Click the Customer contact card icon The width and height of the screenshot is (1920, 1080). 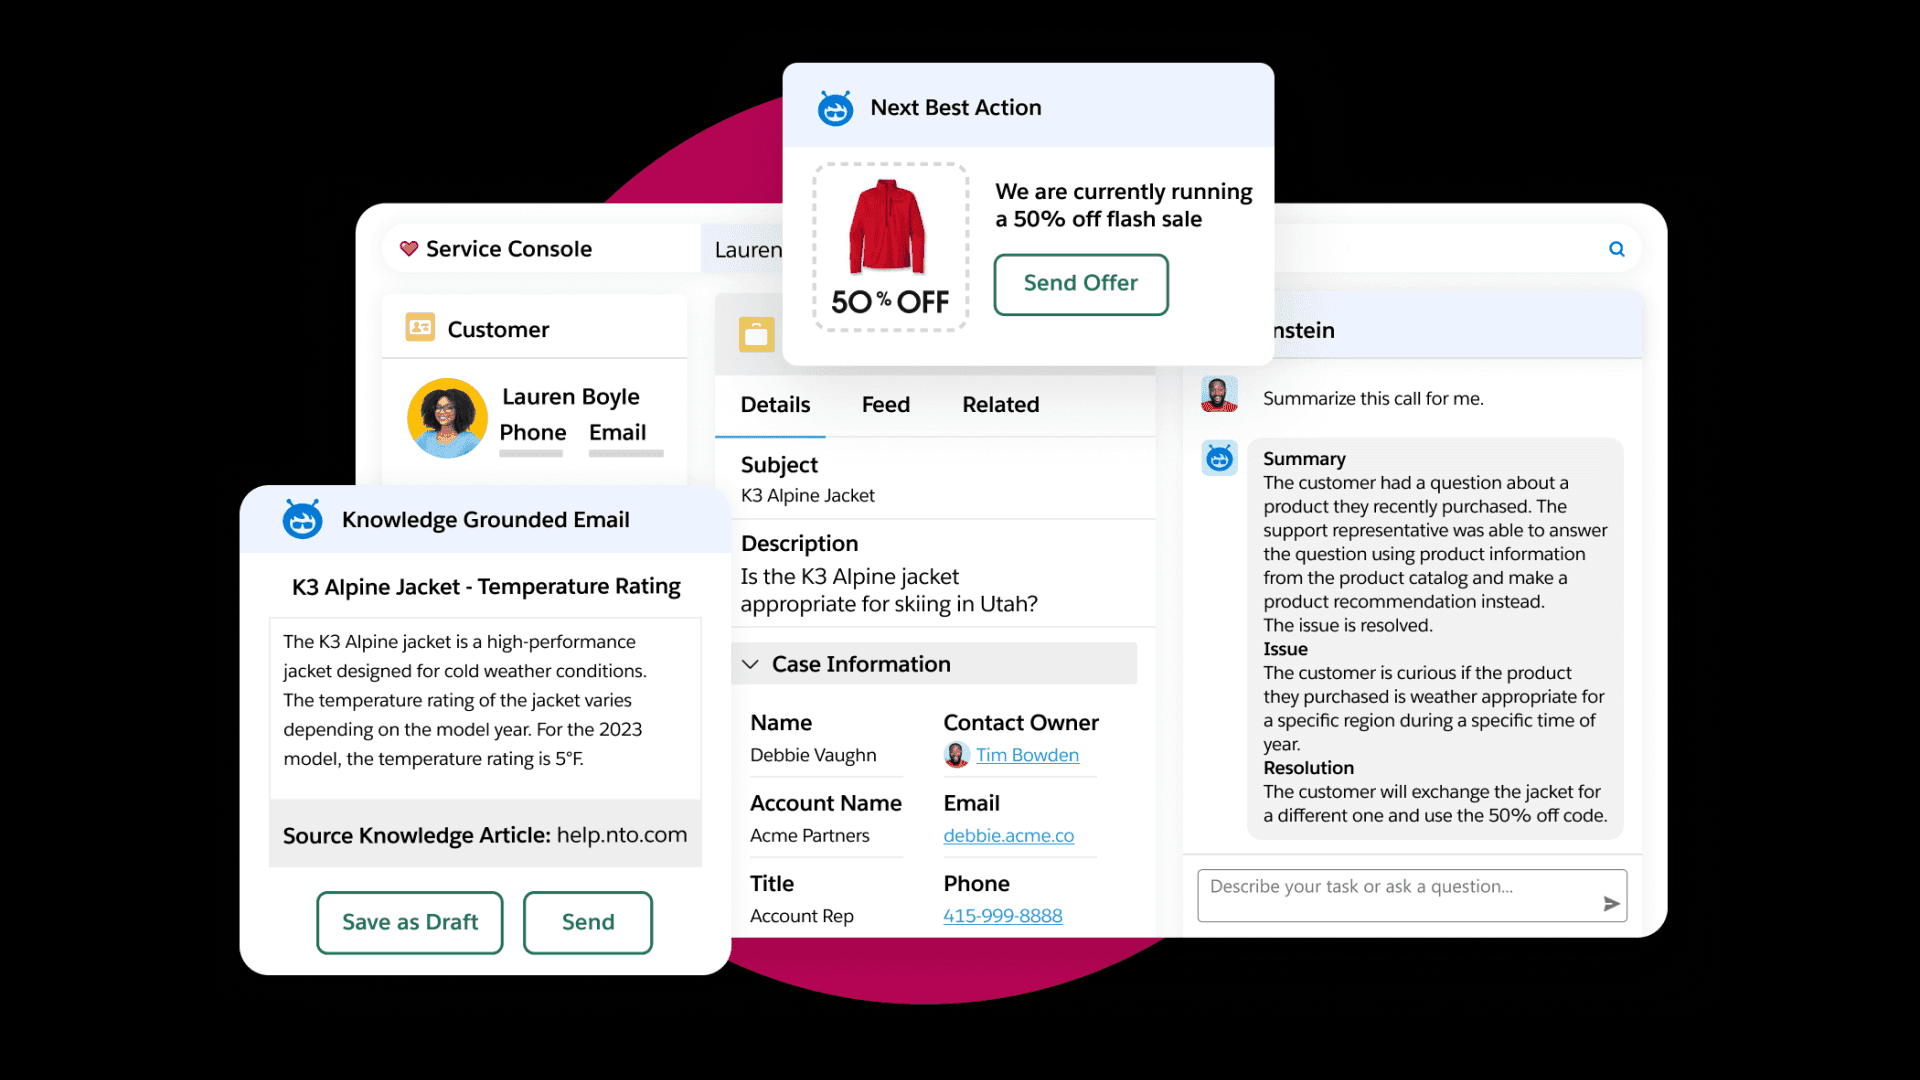[x=420, y=328]
